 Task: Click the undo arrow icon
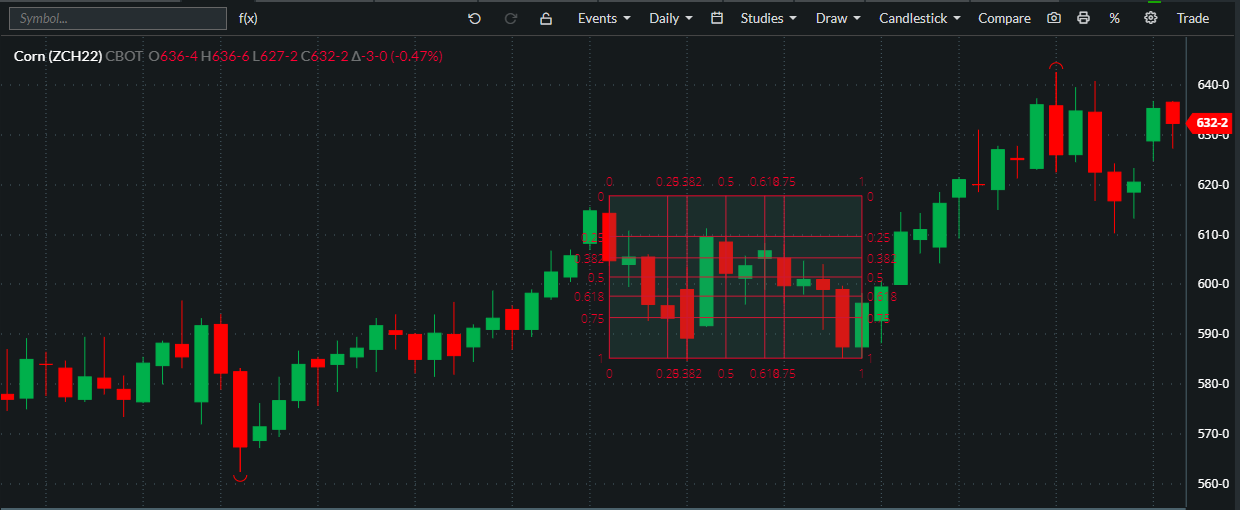click(474, 18)
